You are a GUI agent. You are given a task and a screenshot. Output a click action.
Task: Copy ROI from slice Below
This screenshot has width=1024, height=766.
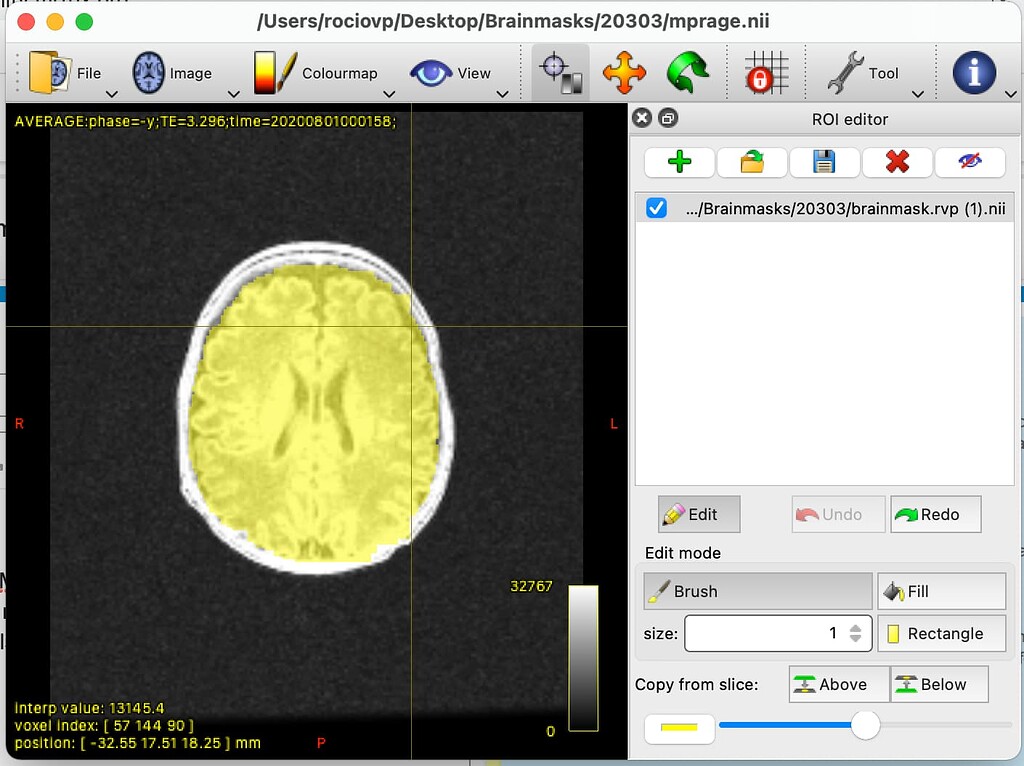click(939, 684)
